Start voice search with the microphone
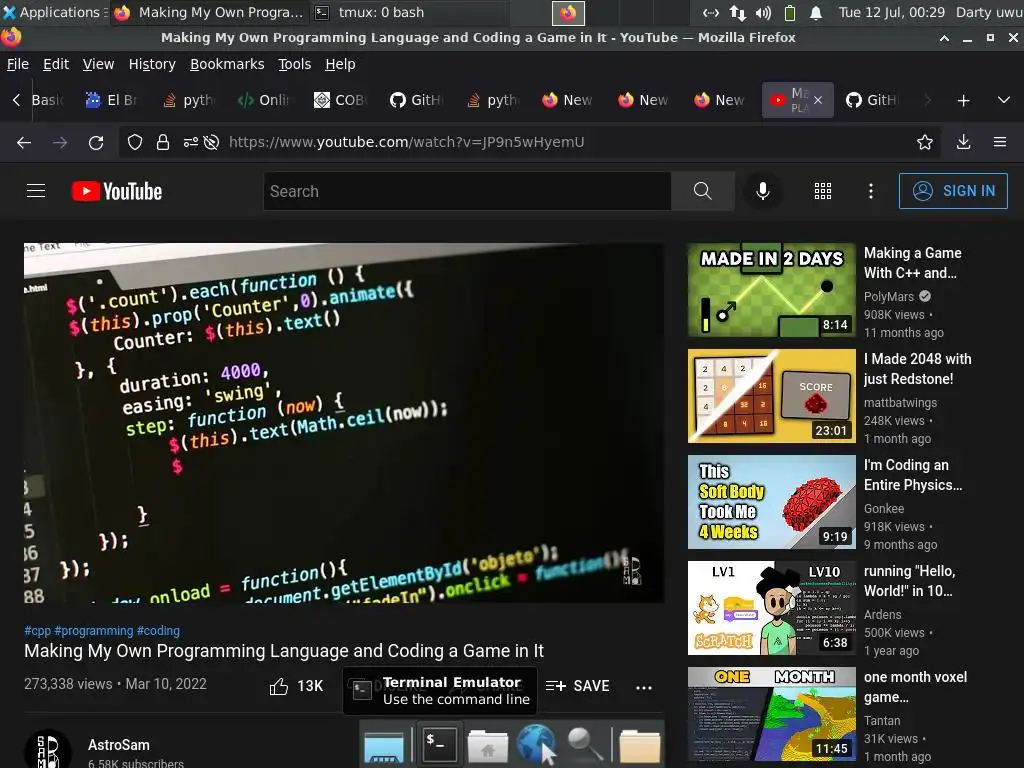The width and height of the screenshot is (1024, 768). 762,191
